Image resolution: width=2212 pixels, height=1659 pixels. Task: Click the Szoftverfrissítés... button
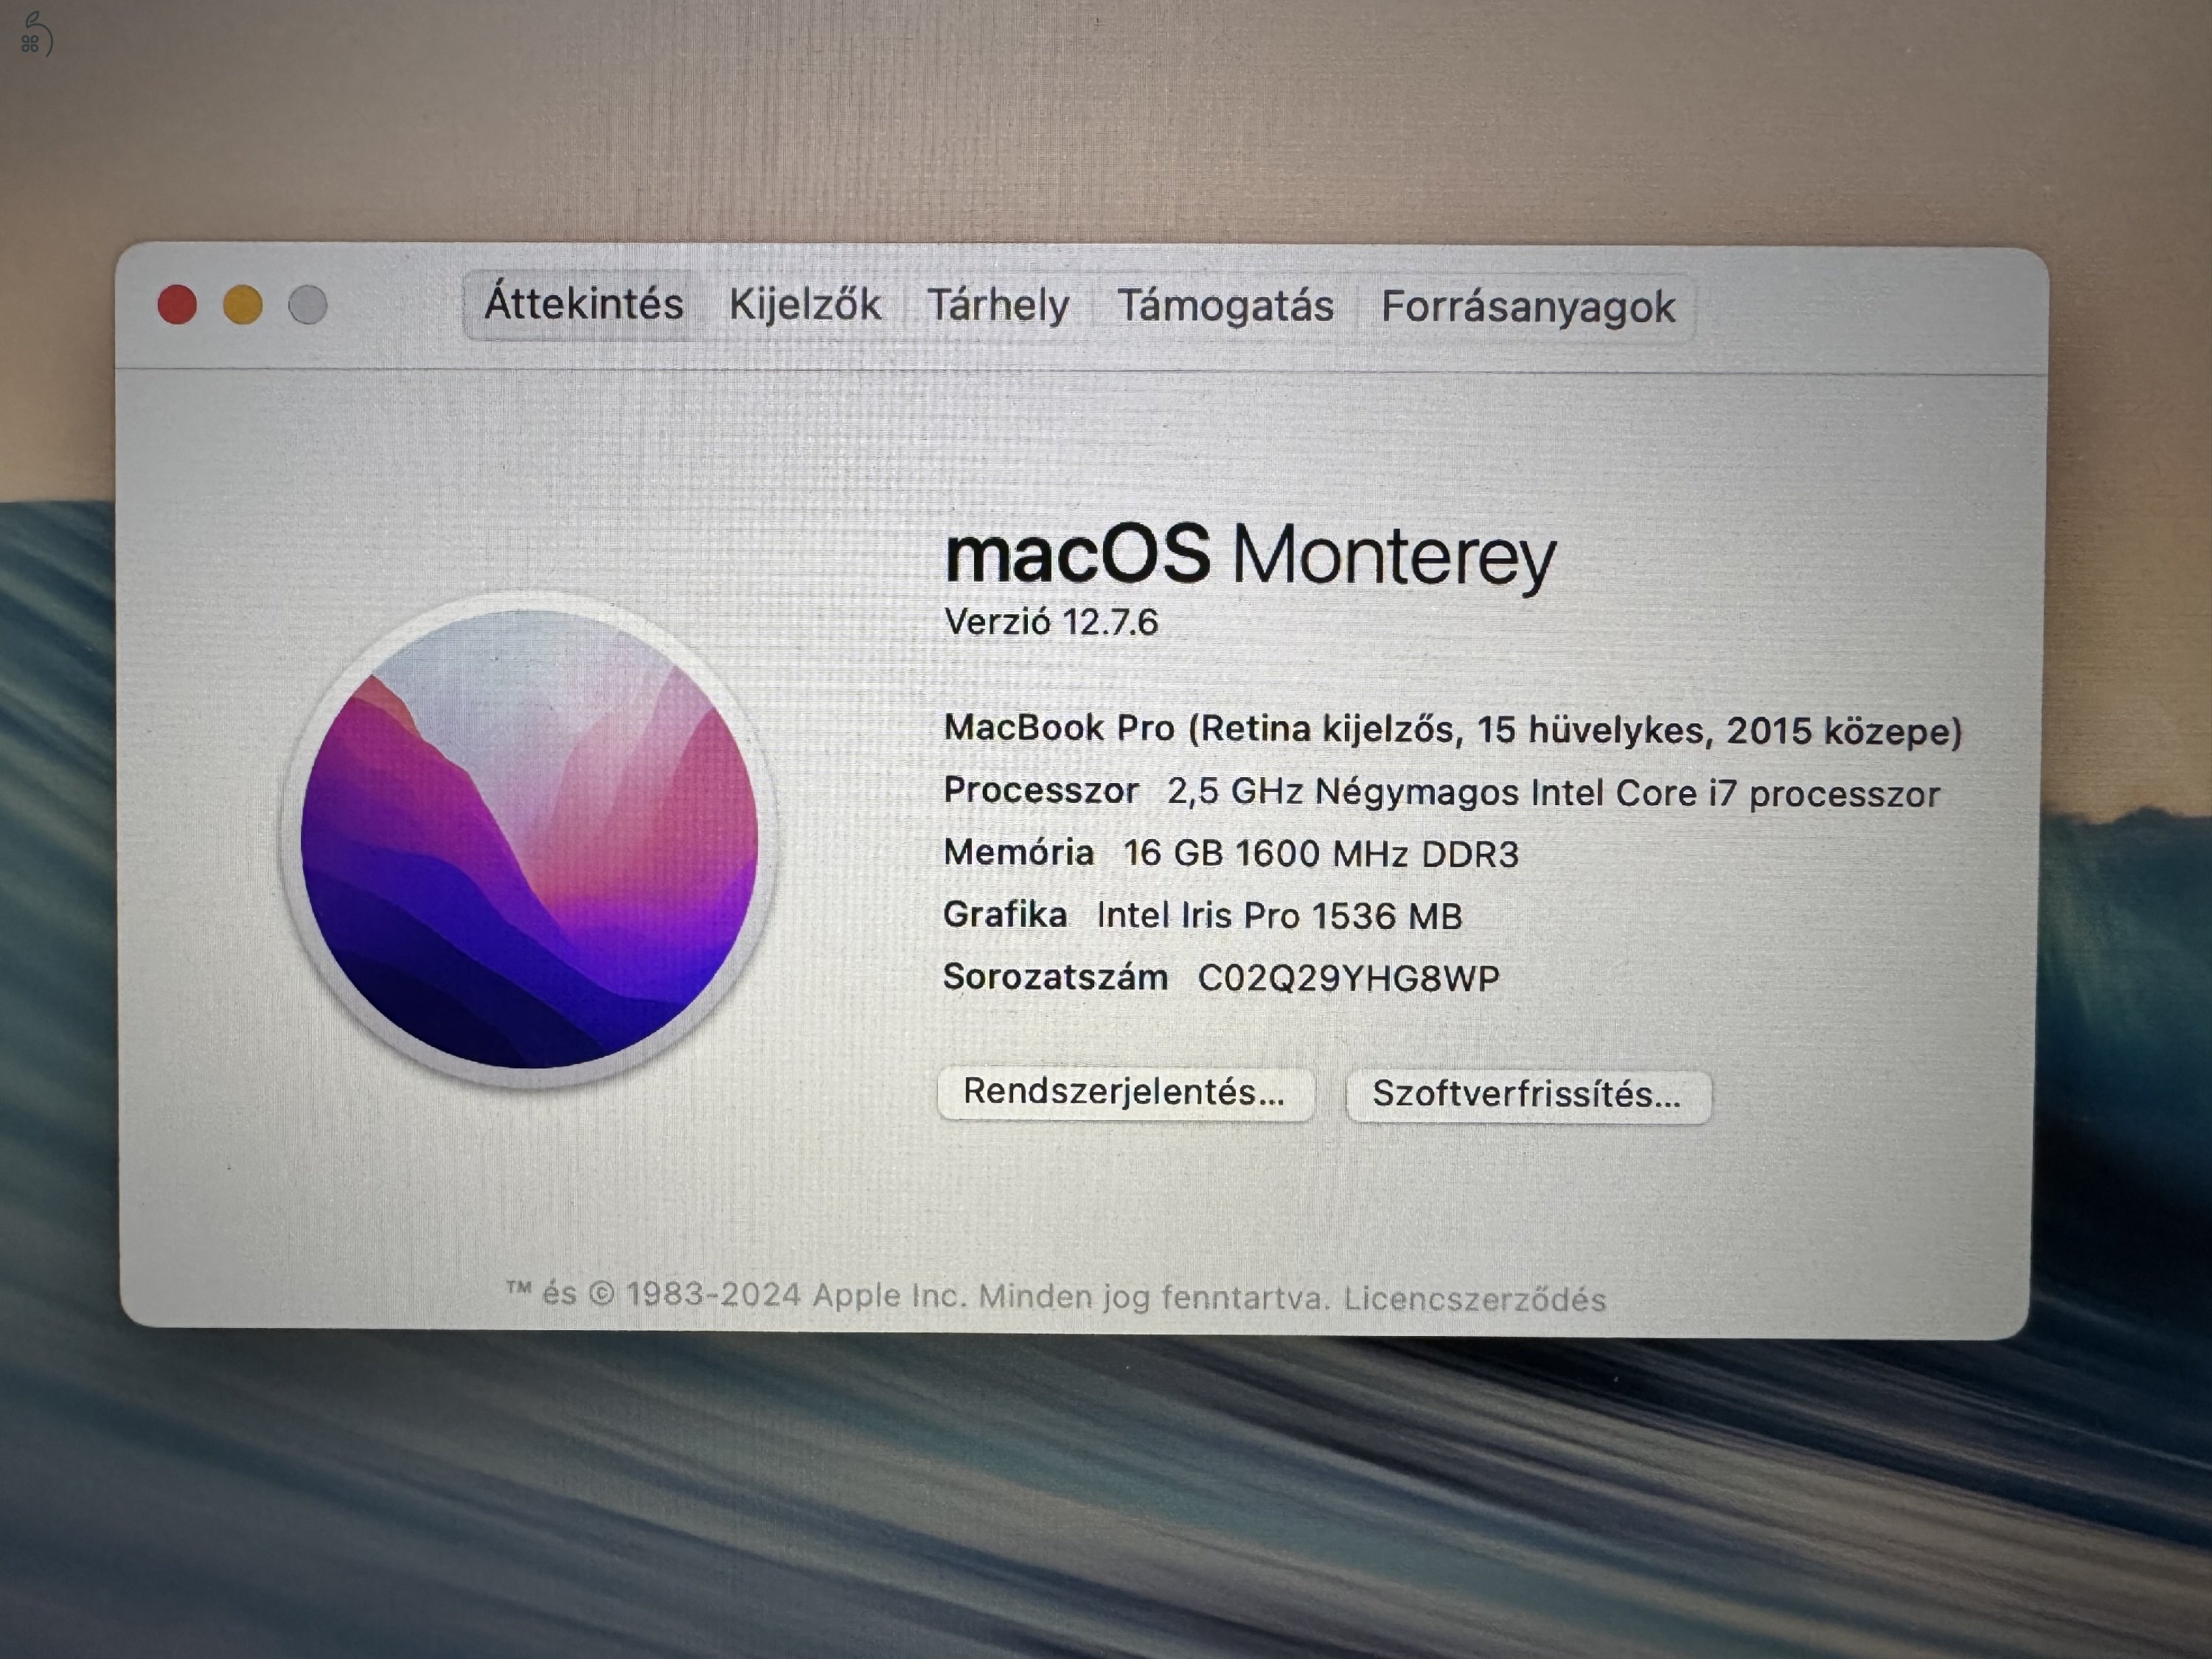point(1528,1095)
